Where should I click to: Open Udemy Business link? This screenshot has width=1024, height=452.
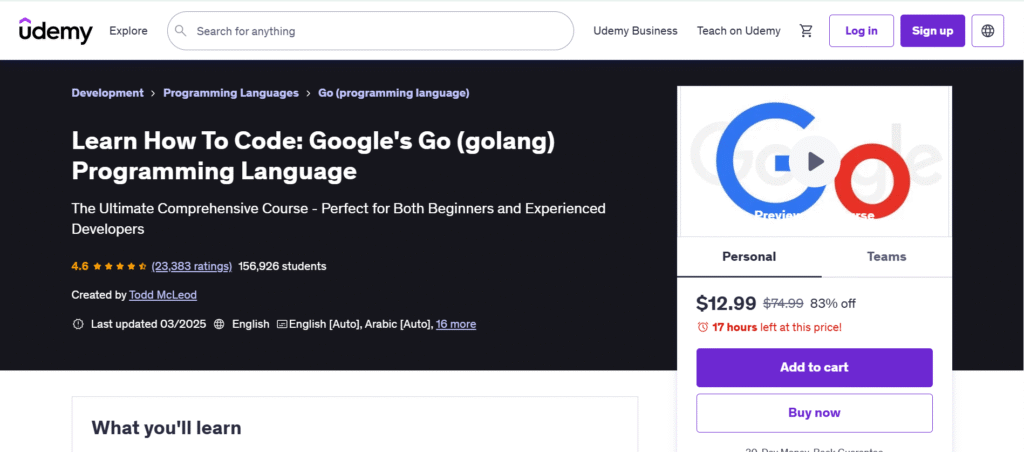coord(635,31)
